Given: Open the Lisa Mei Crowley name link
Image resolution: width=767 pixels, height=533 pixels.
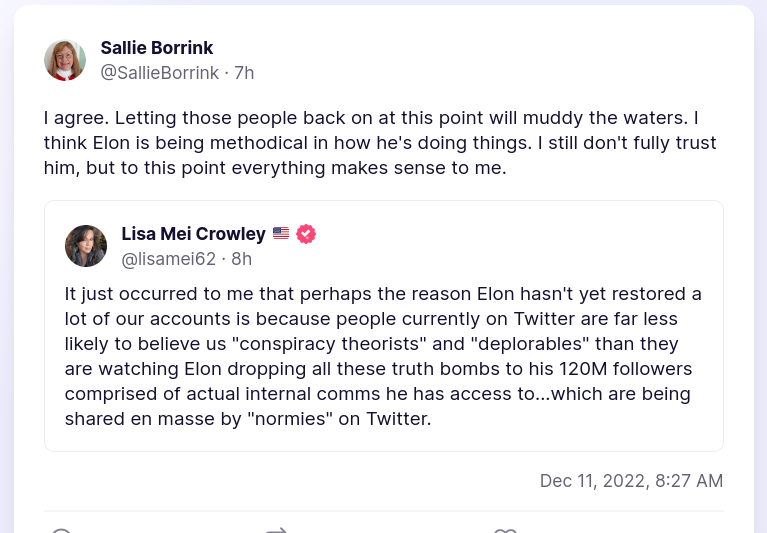Looking at the screenshot, I should point(193,234).
